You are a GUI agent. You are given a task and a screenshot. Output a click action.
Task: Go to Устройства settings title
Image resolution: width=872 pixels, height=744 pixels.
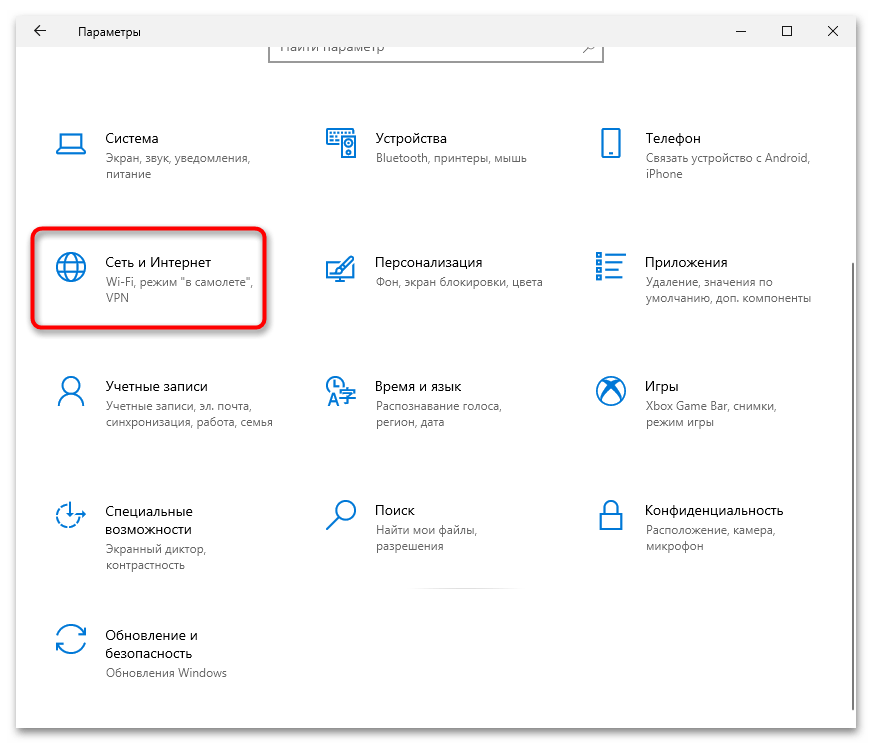[411, 138]
